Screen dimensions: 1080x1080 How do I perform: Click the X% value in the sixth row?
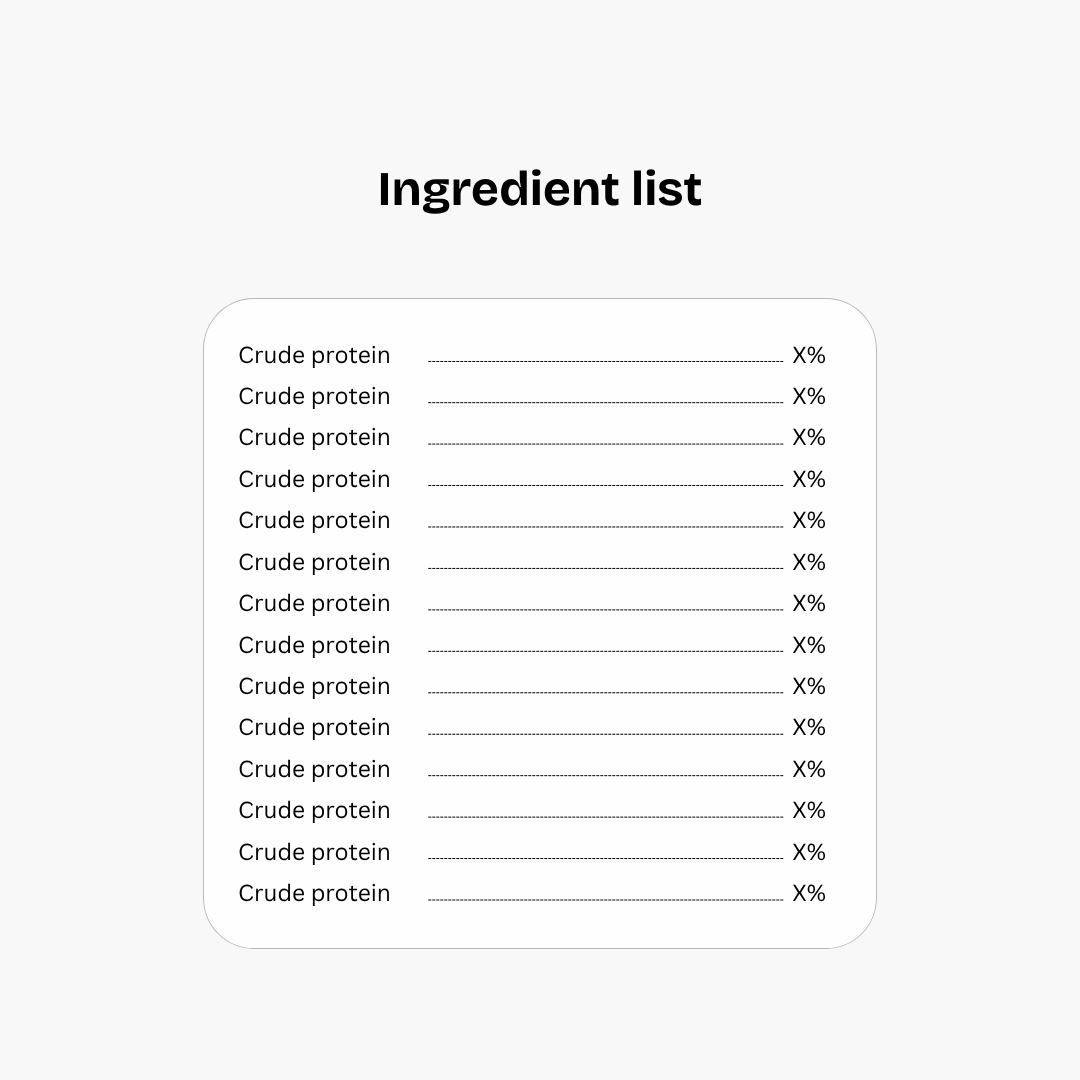(x=809, y=562)
